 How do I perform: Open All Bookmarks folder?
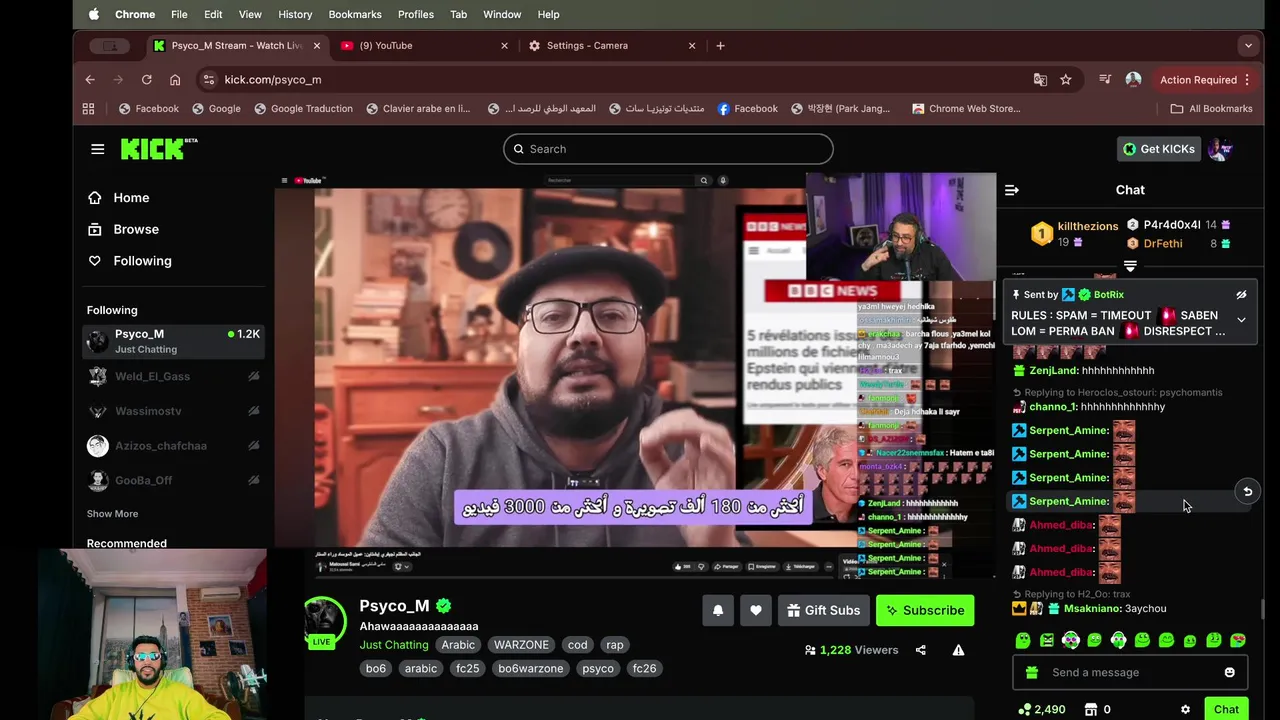[1212, 109]
